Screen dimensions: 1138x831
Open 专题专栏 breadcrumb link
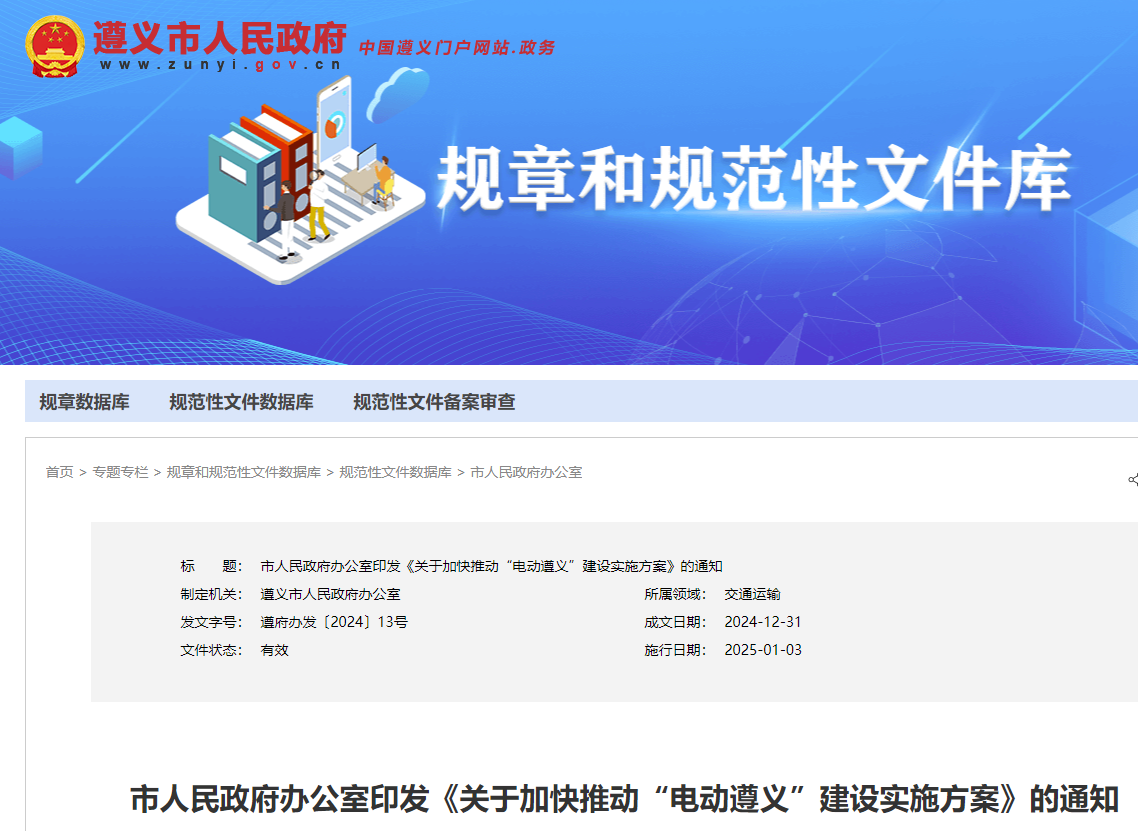120,472
